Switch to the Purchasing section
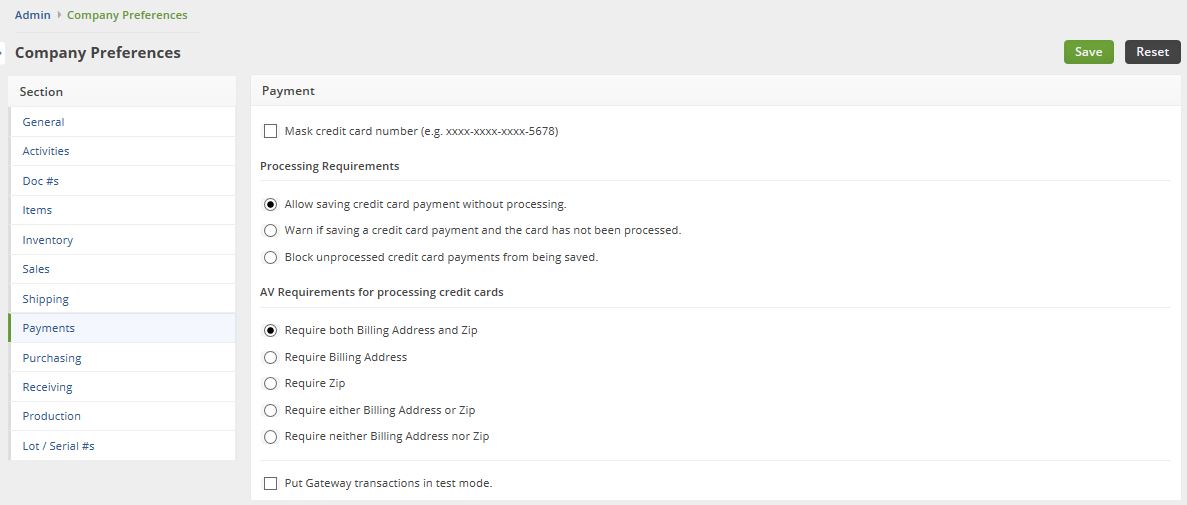The image size is (1187, 505). pos(52,358)
